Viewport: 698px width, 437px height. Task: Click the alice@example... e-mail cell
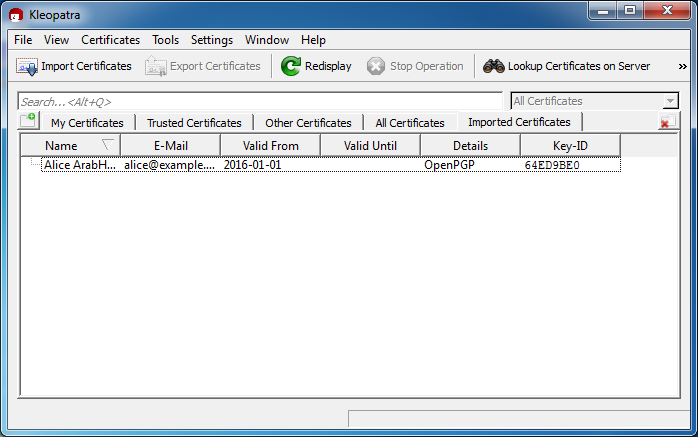(170, 165)
